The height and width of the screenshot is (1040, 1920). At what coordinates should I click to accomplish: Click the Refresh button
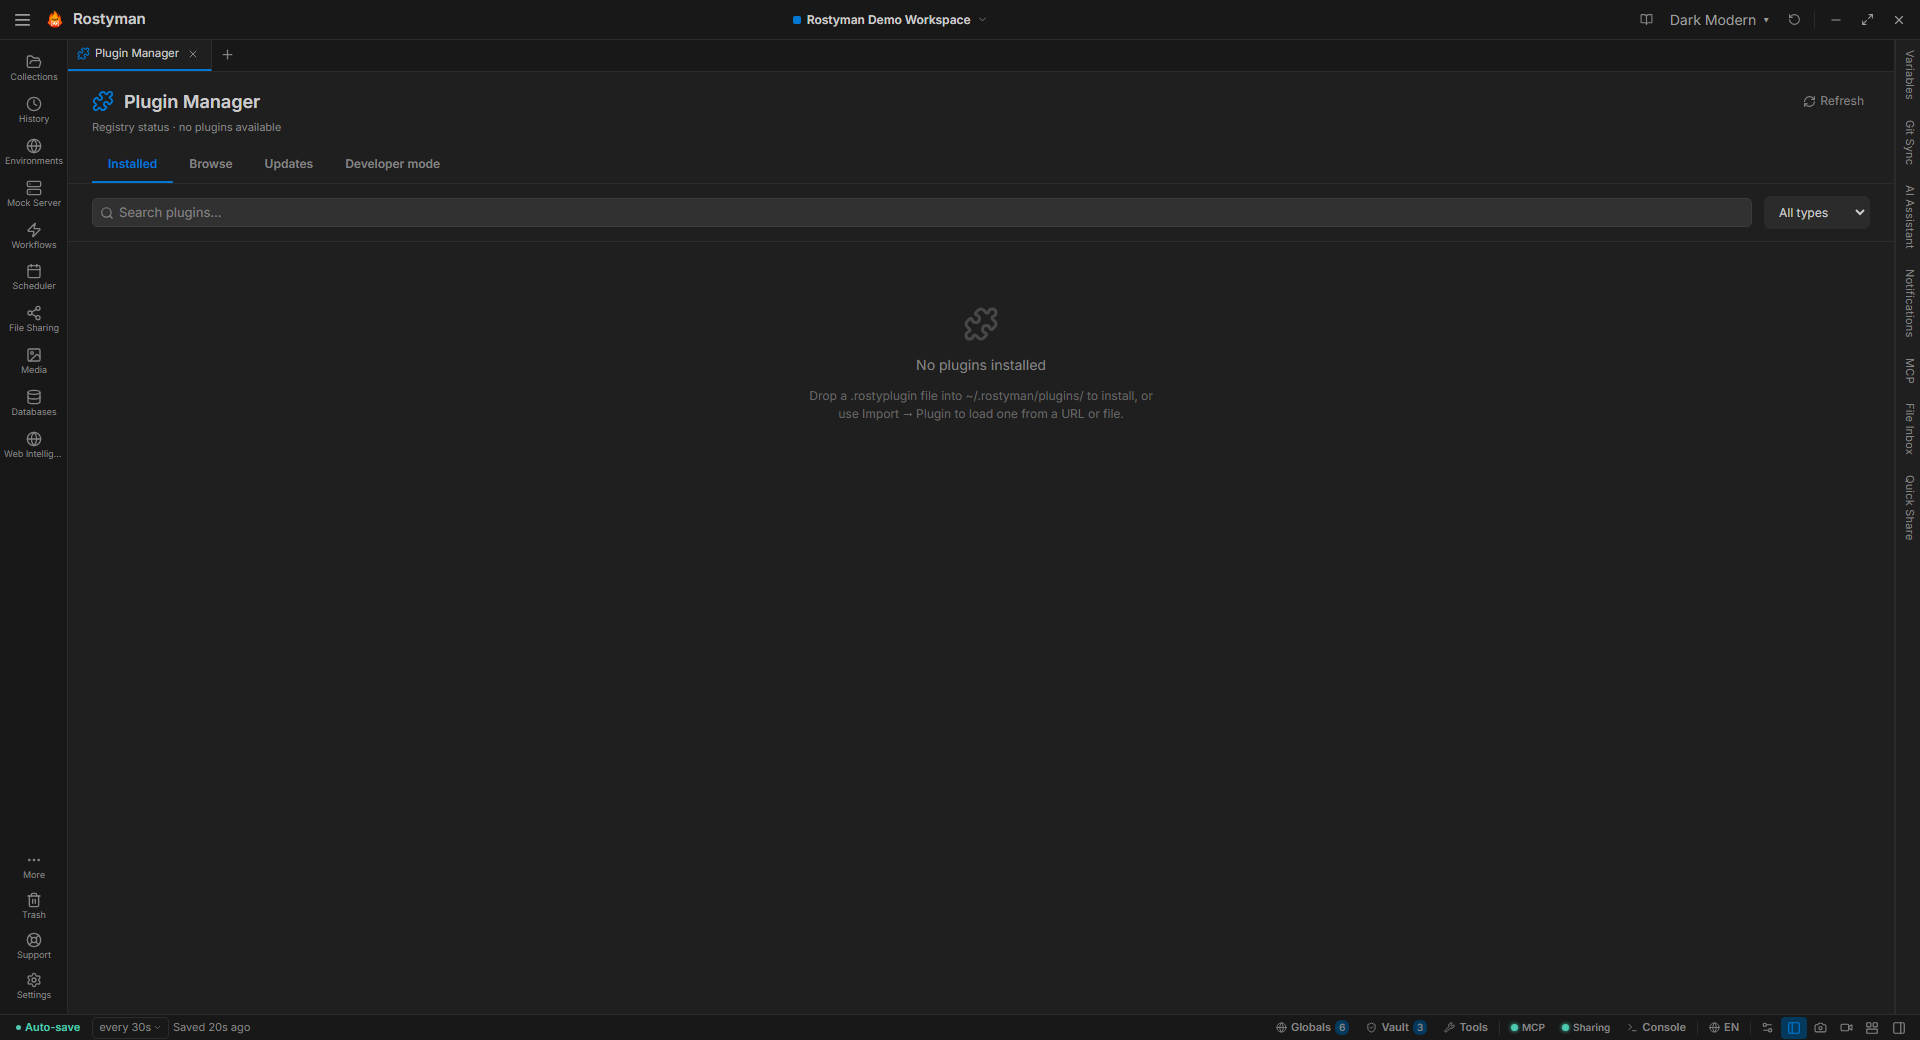click(1833, 101)
